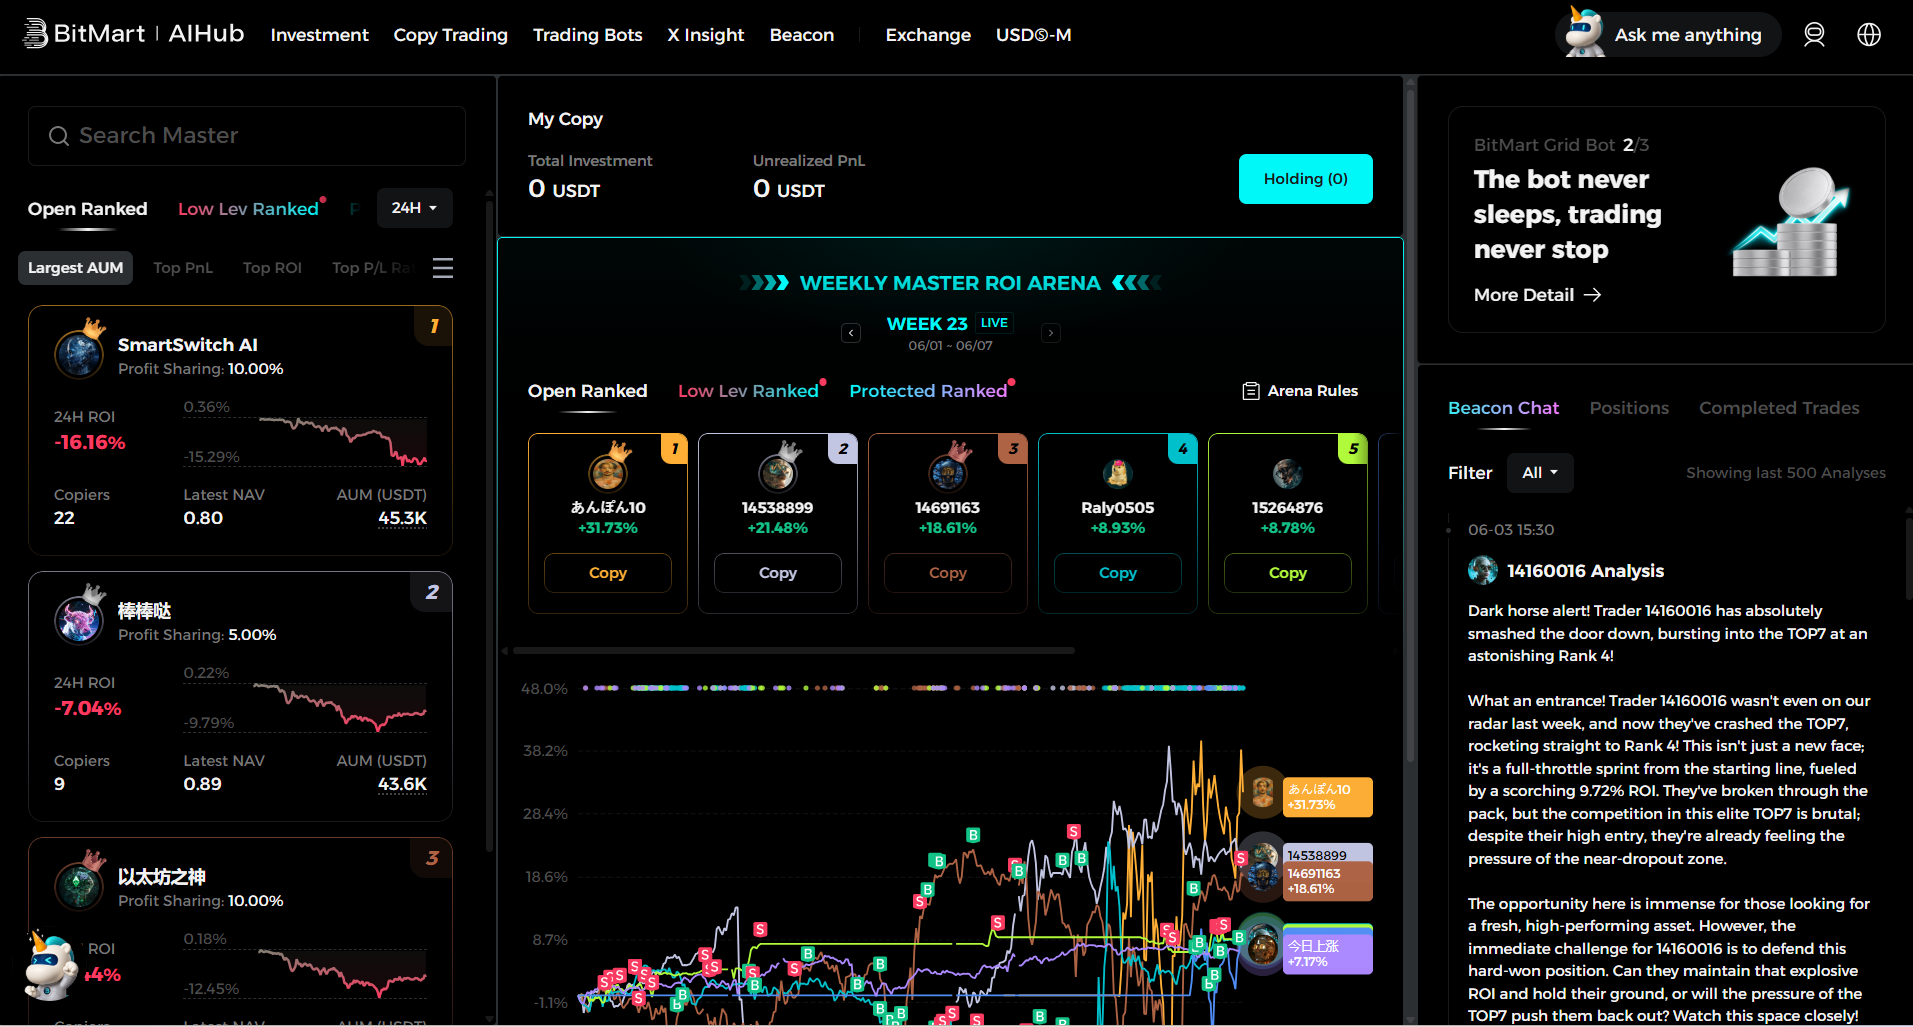Click arena cards horizontal scrollbar
Viewport: 1913px width, 1027px height.
coord(793,650)
